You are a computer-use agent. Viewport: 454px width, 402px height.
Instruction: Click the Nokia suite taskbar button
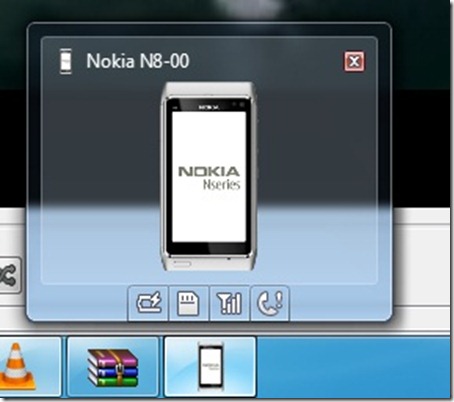coord(210,367)
